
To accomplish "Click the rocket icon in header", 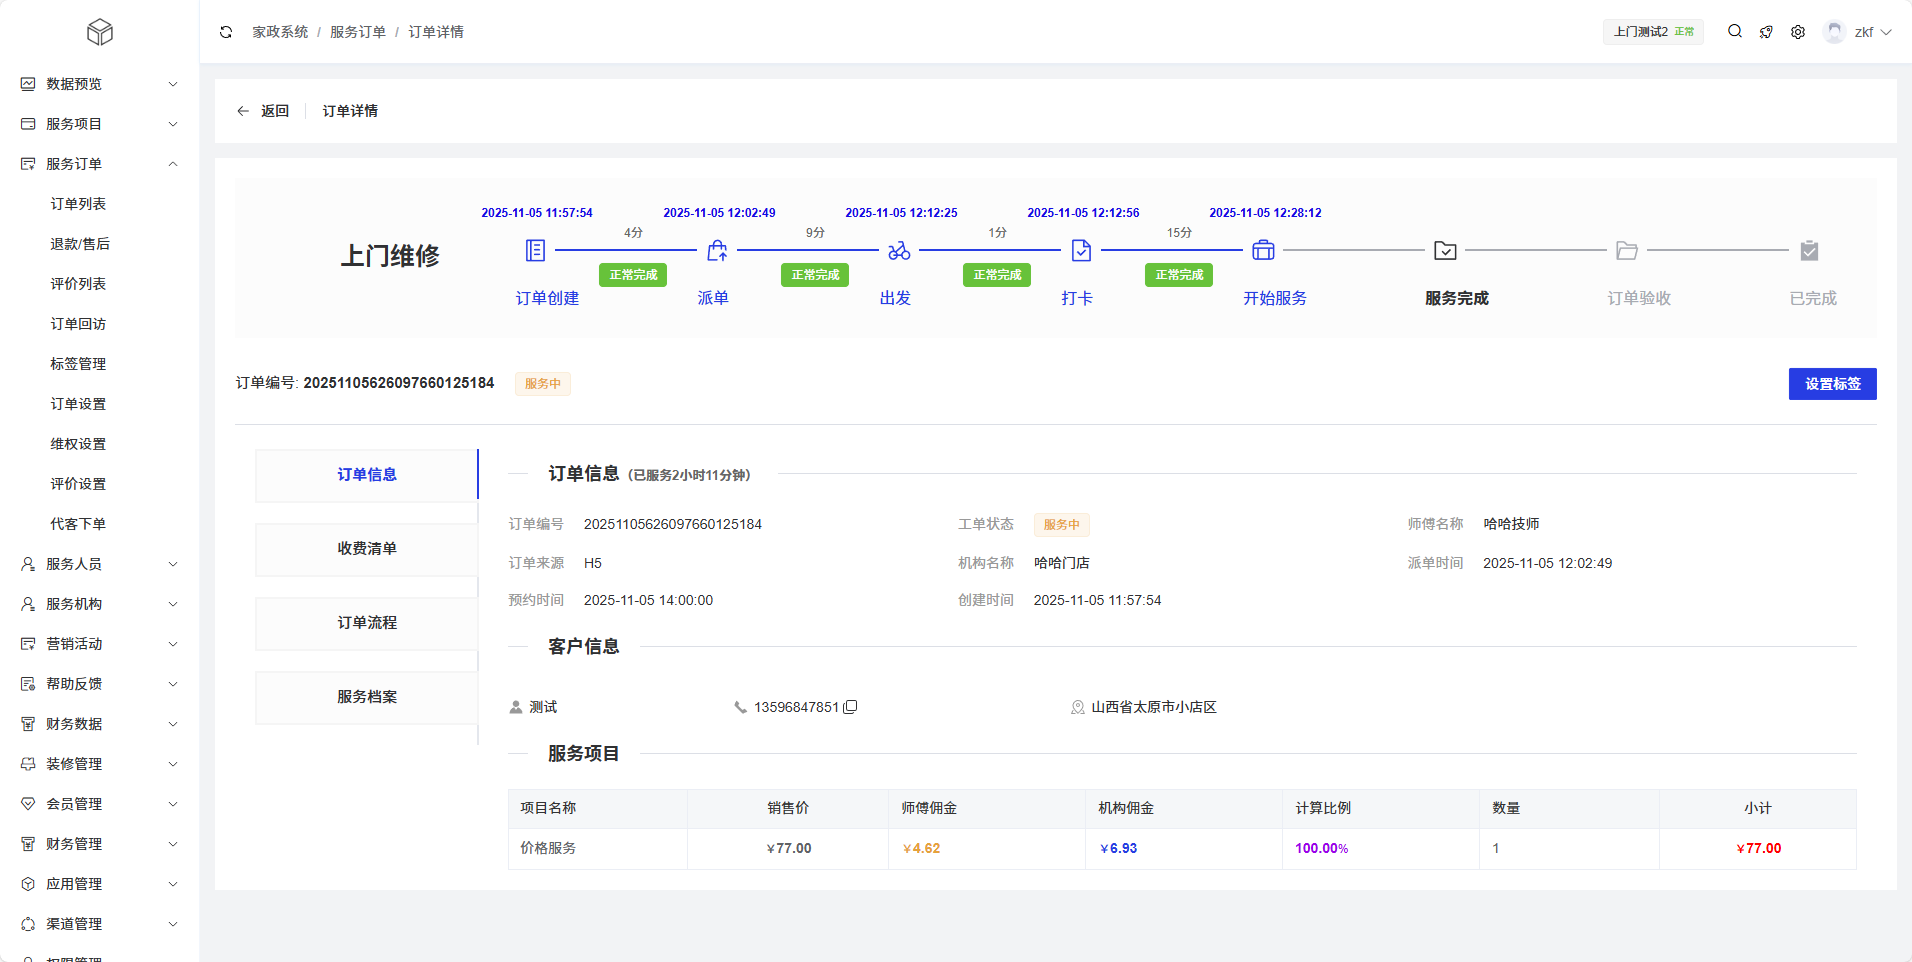I will (1766, 32).
